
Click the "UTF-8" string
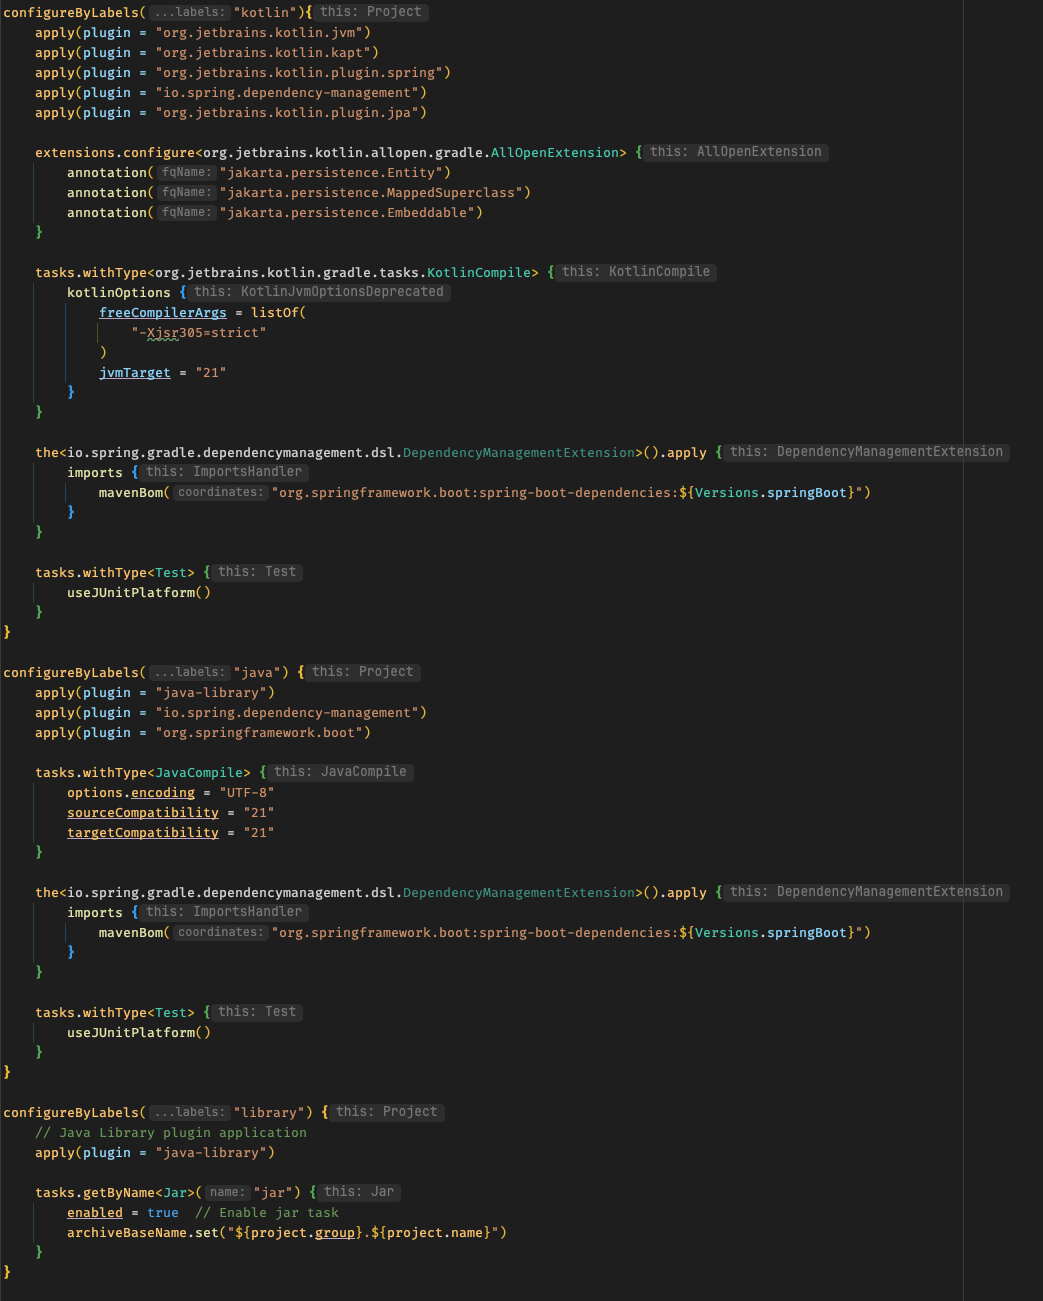(247, 792)
